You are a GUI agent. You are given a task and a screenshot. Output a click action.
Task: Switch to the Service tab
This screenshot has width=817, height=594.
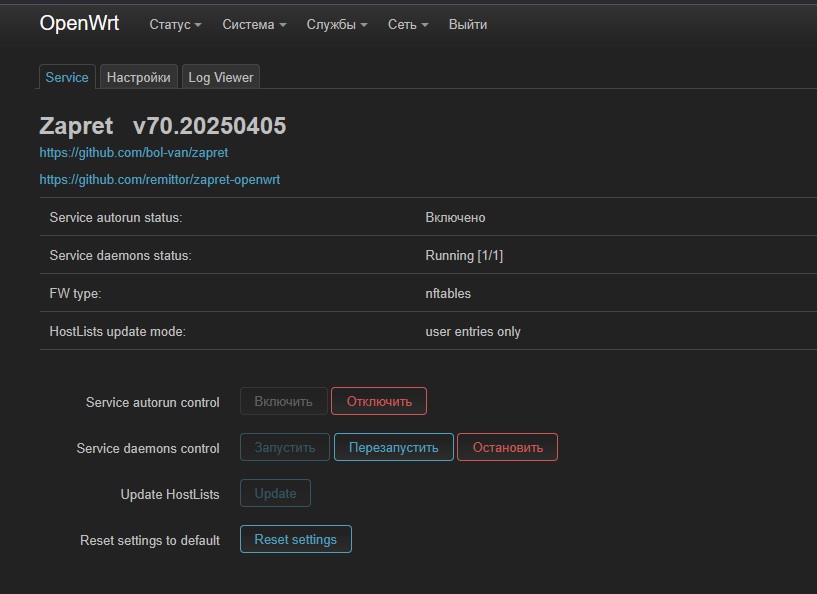pos(67,77)
